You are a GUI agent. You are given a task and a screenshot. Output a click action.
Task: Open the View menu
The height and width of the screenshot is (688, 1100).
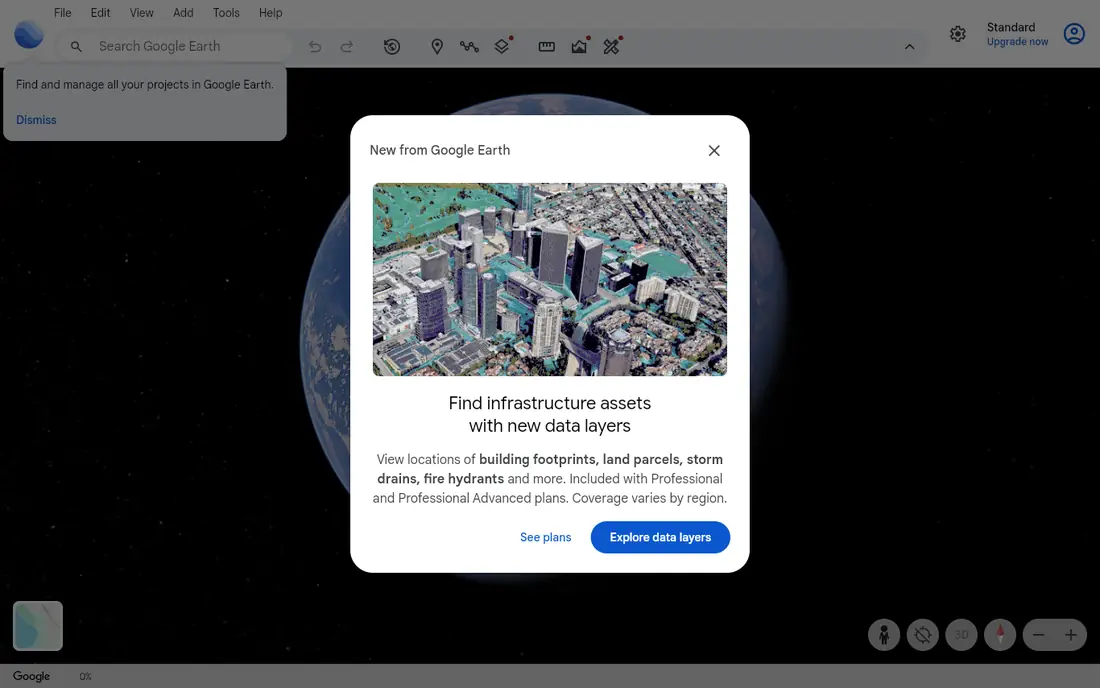click(x=142, y=13)
